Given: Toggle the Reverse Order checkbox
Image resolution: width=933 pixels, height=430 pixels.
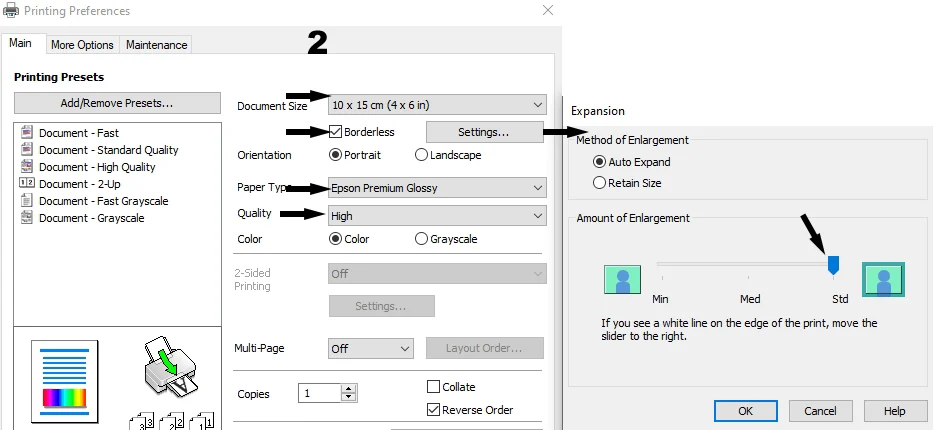Looking at the screenshot, I should click(433, 409).
